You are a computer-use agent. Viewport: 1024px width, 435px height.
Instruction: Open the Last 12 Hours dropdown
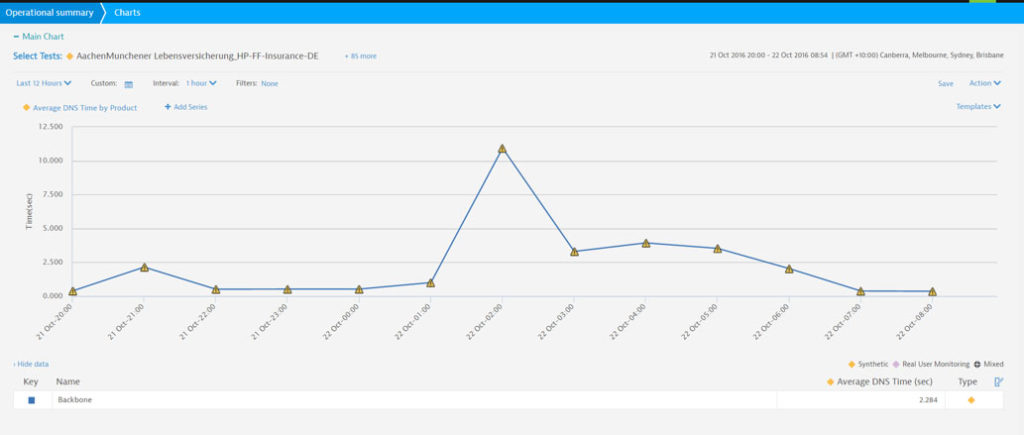44,83
